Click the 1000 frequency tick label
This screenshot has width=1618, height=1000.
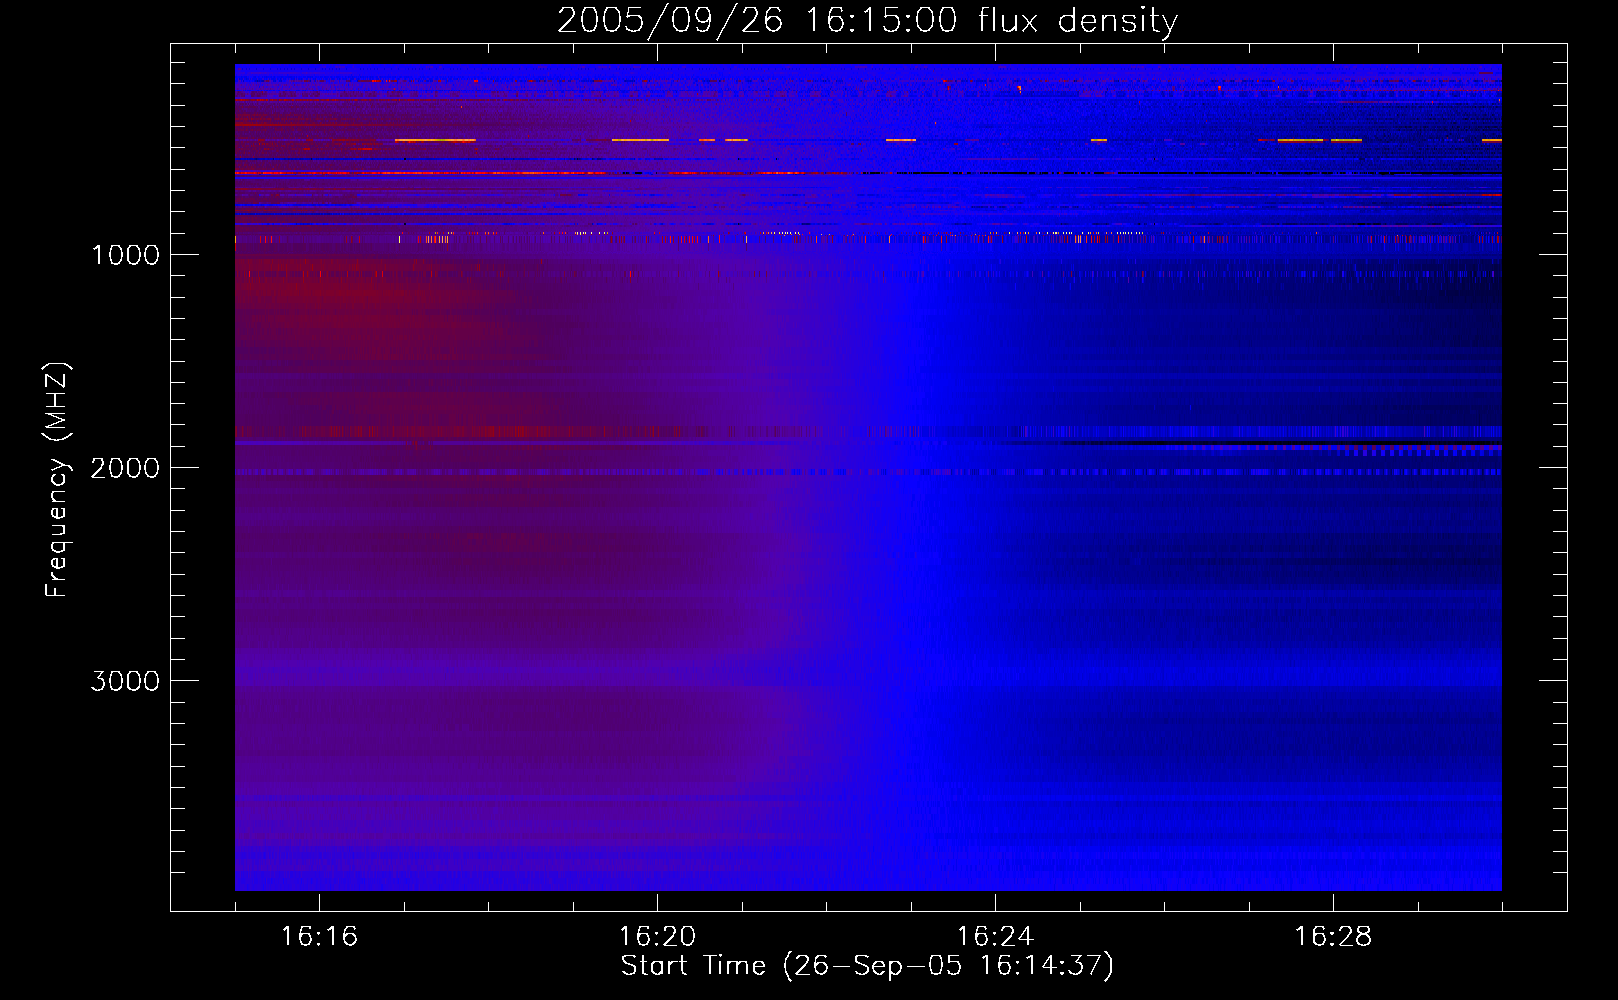[125, 255]
